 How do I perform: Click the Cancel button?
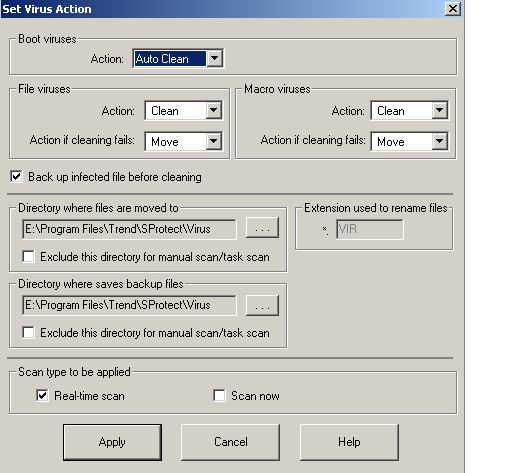click(x=230, y=442)
